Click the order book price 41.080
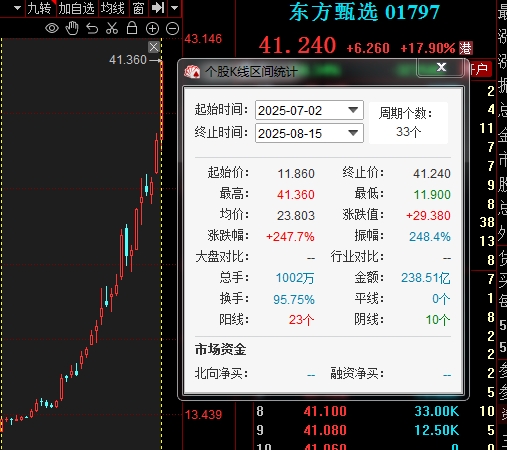This screenshot has width=507, height=450. [x=325, y=430]
